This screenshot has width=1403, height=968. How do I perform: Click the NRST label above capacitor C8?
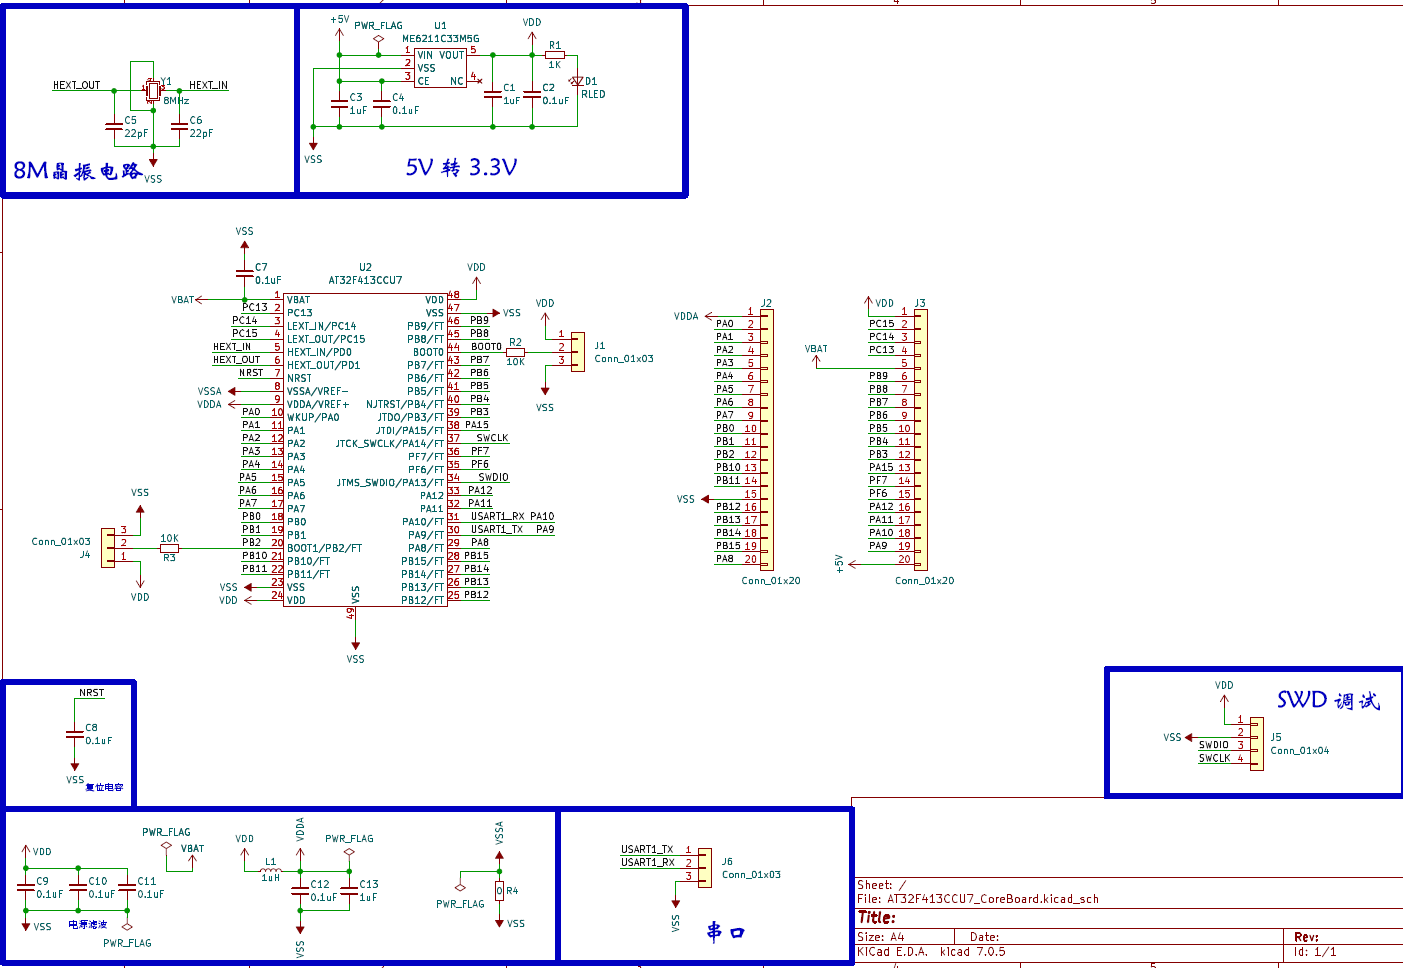[x=91, y=693]
